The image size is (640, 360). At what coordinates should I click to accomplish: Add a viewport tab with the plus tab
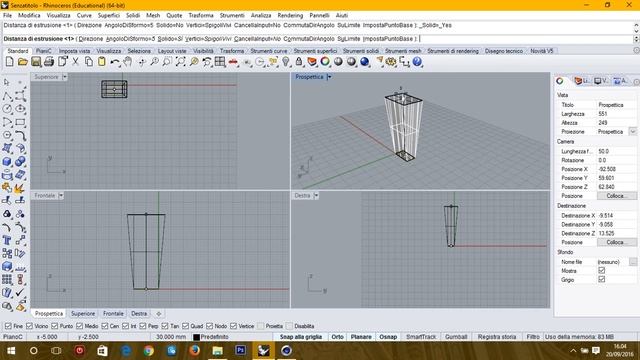click(159, 313)
